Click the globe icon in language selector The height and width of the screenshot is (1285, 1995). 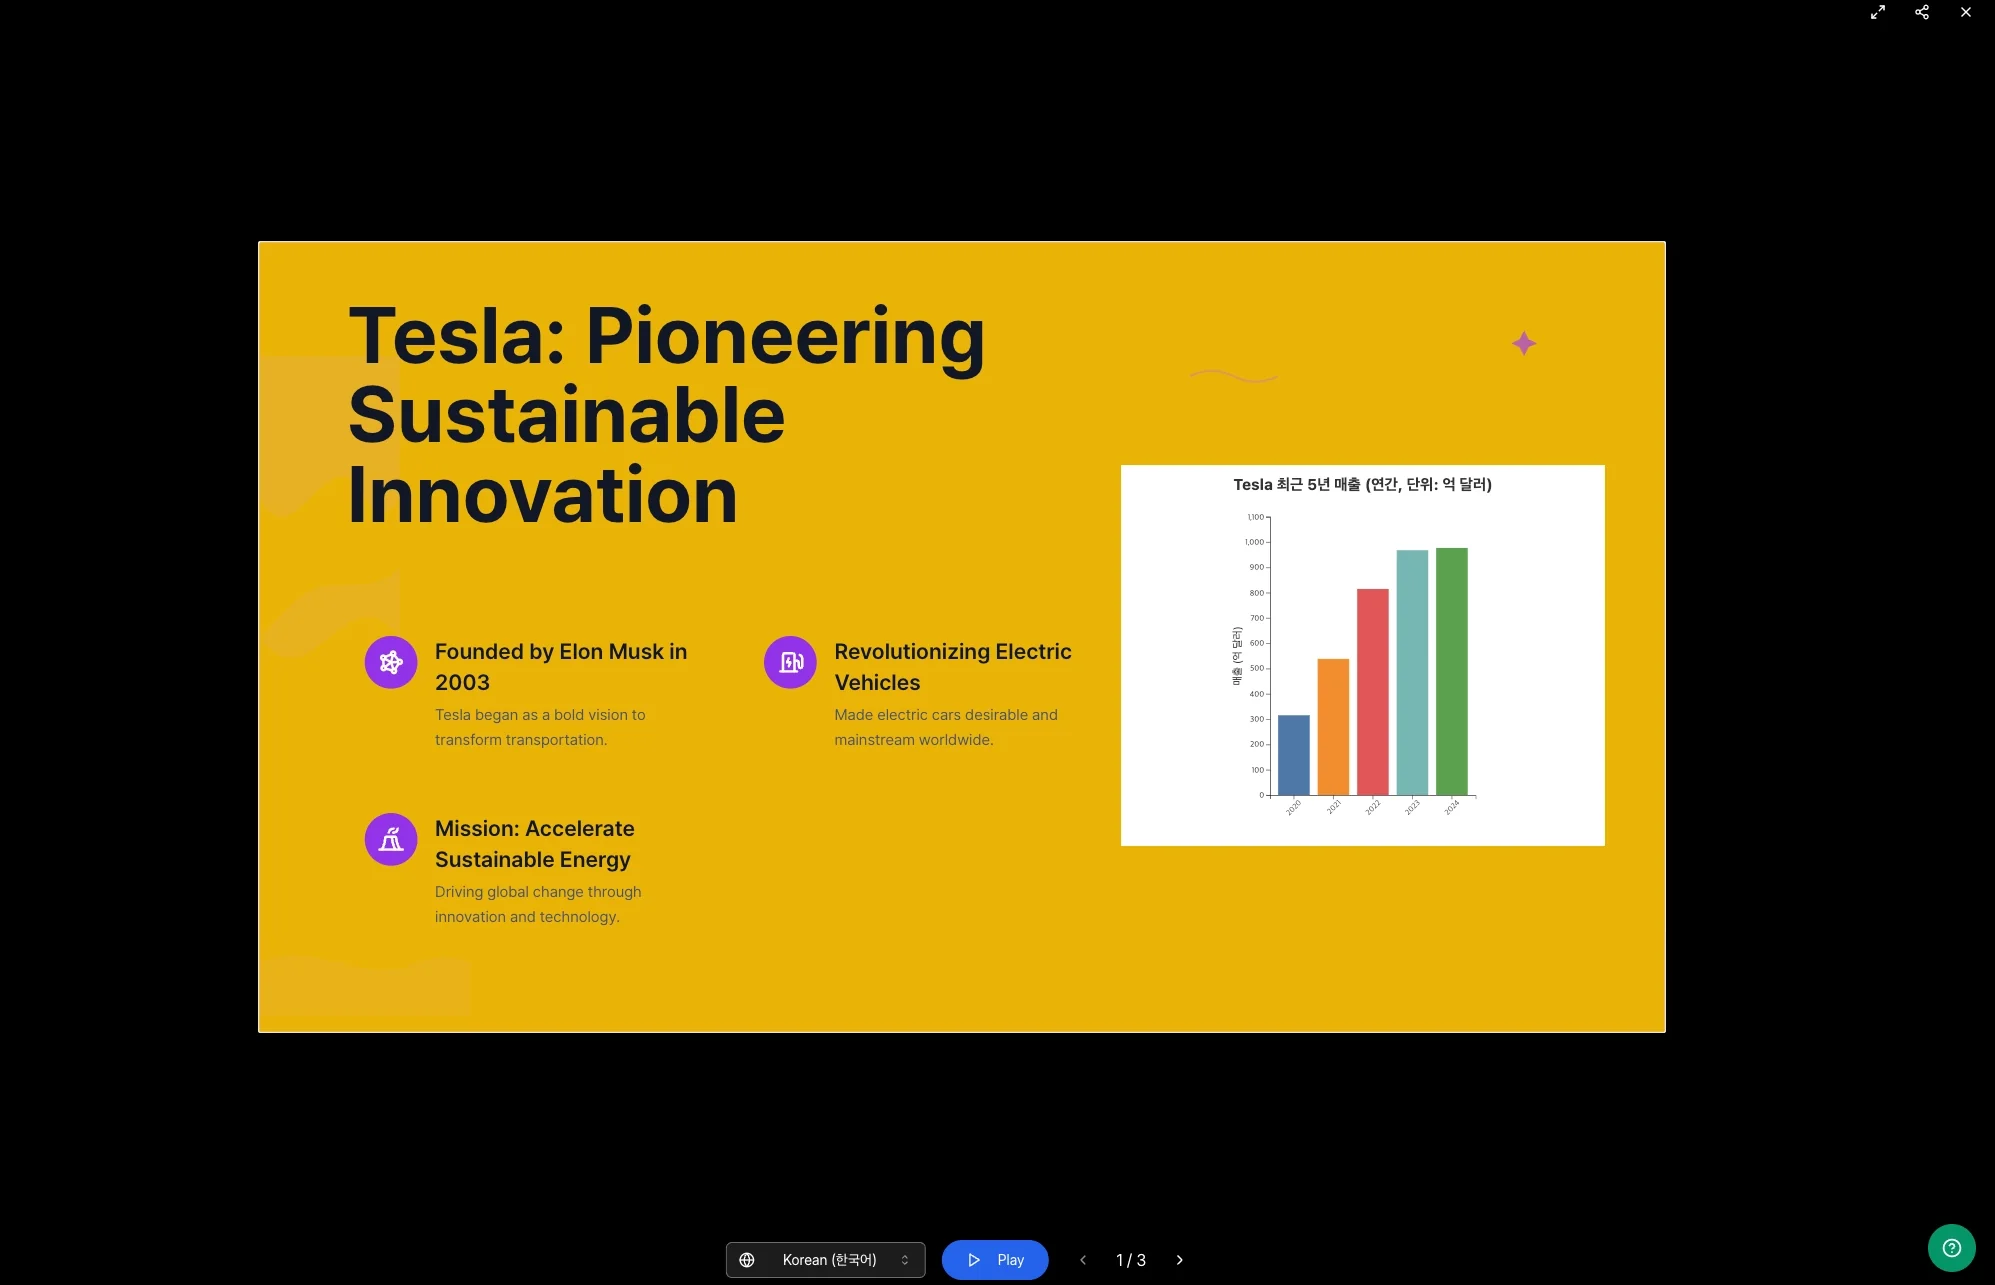coord(746,1260)
